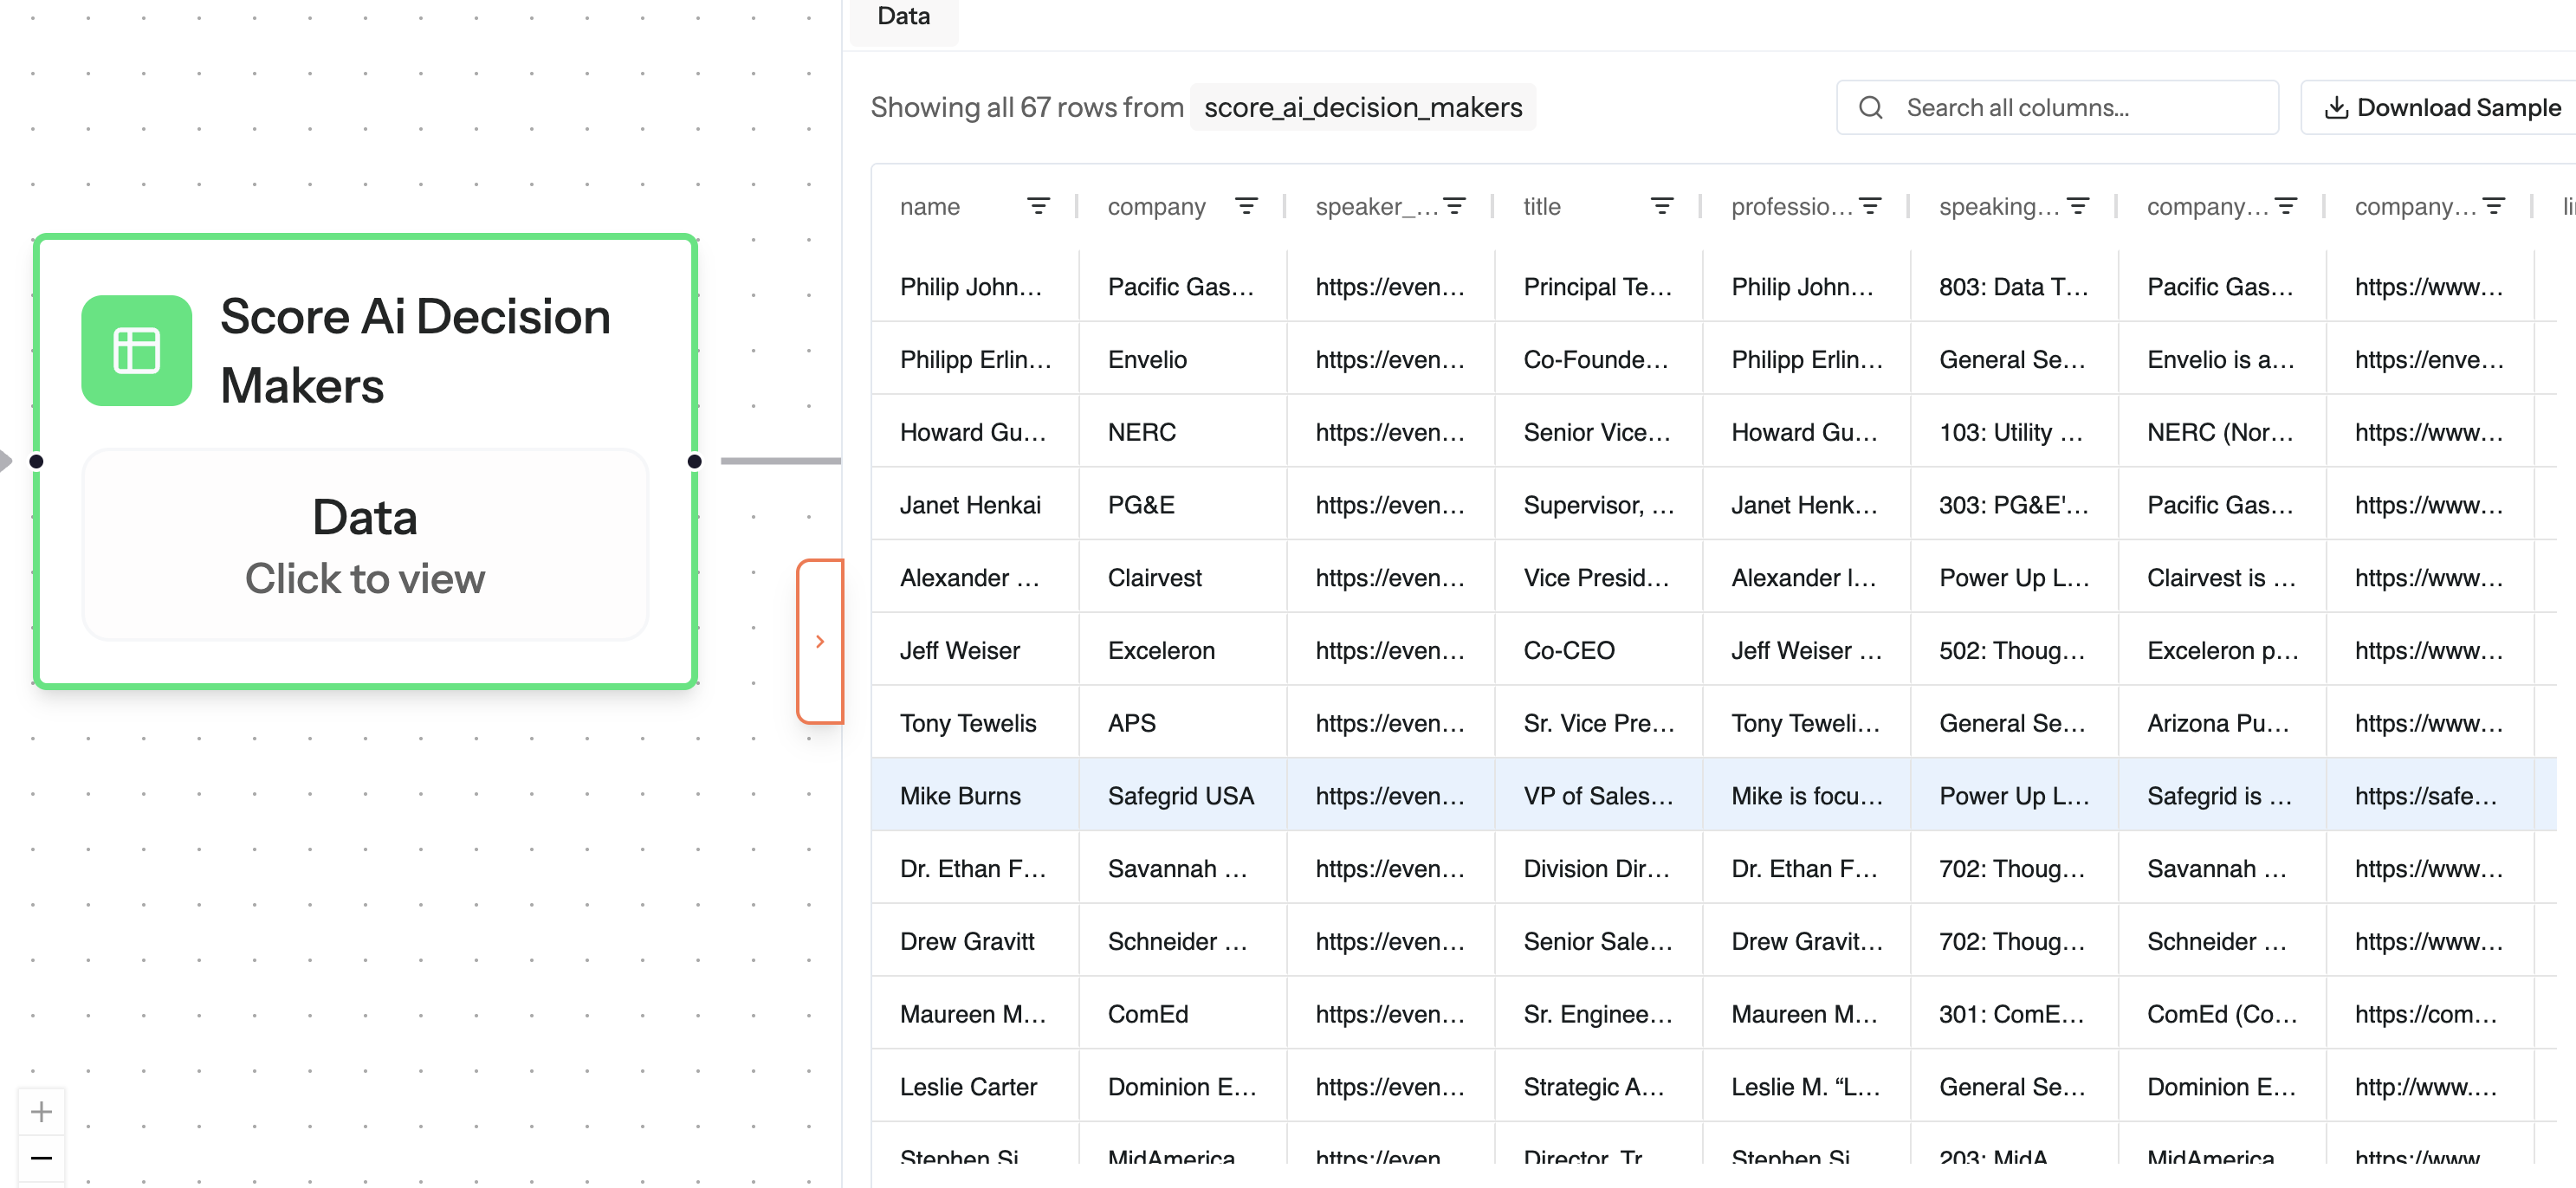
Task: Click the node's right output connector dot
Action: (x=694, y=461)
